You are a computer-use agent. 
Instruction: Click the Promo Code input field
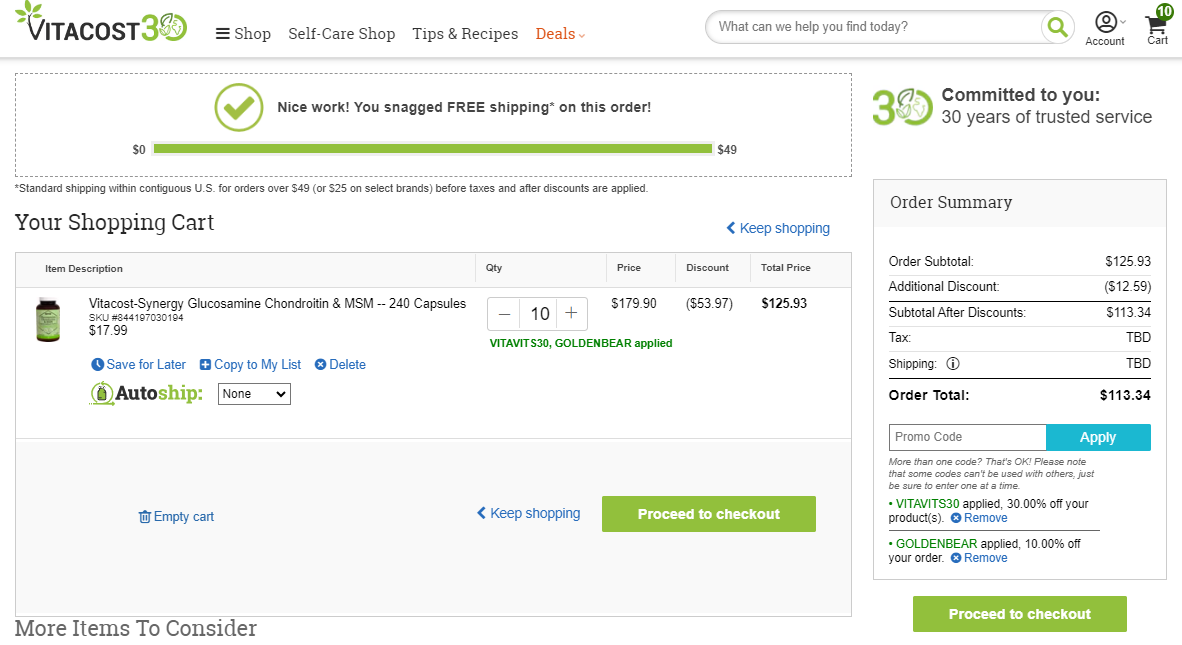pos(967,437)
